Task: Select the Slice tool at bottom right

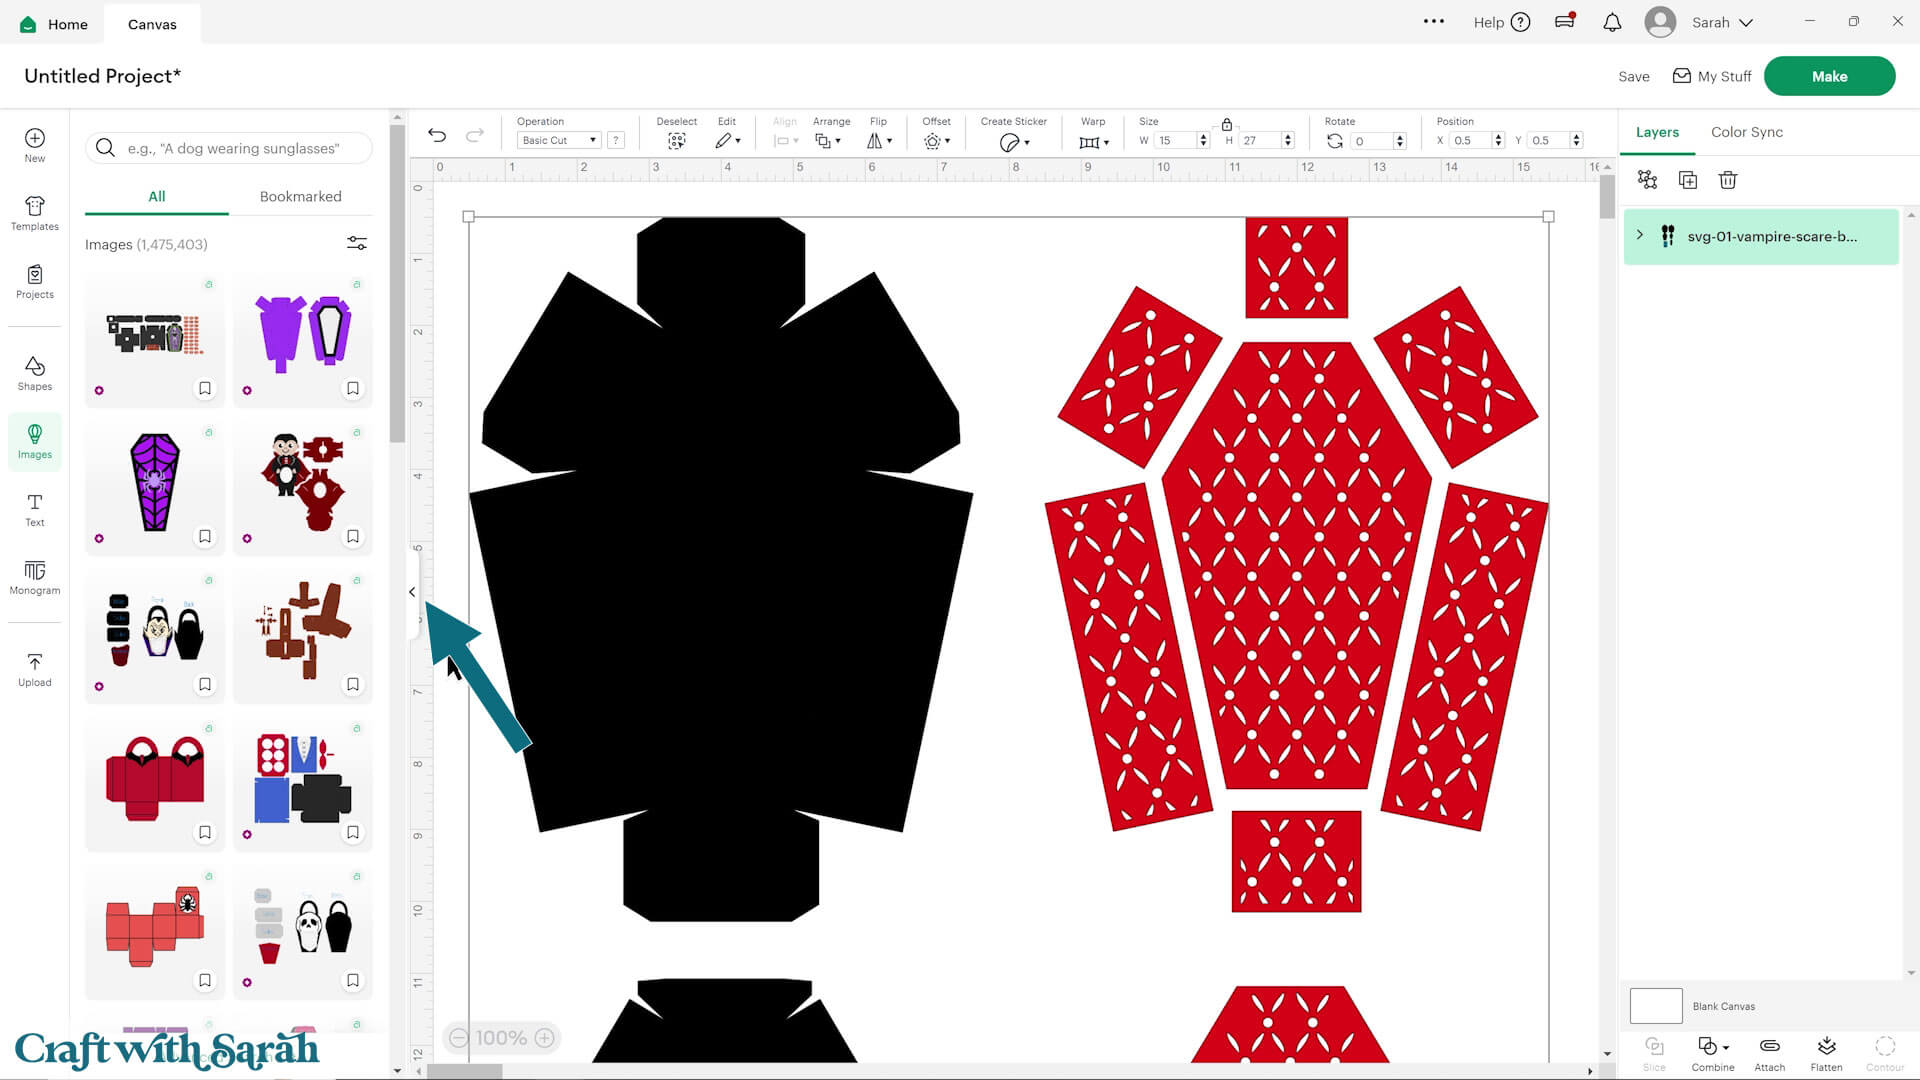Action: (1654, 1052)
